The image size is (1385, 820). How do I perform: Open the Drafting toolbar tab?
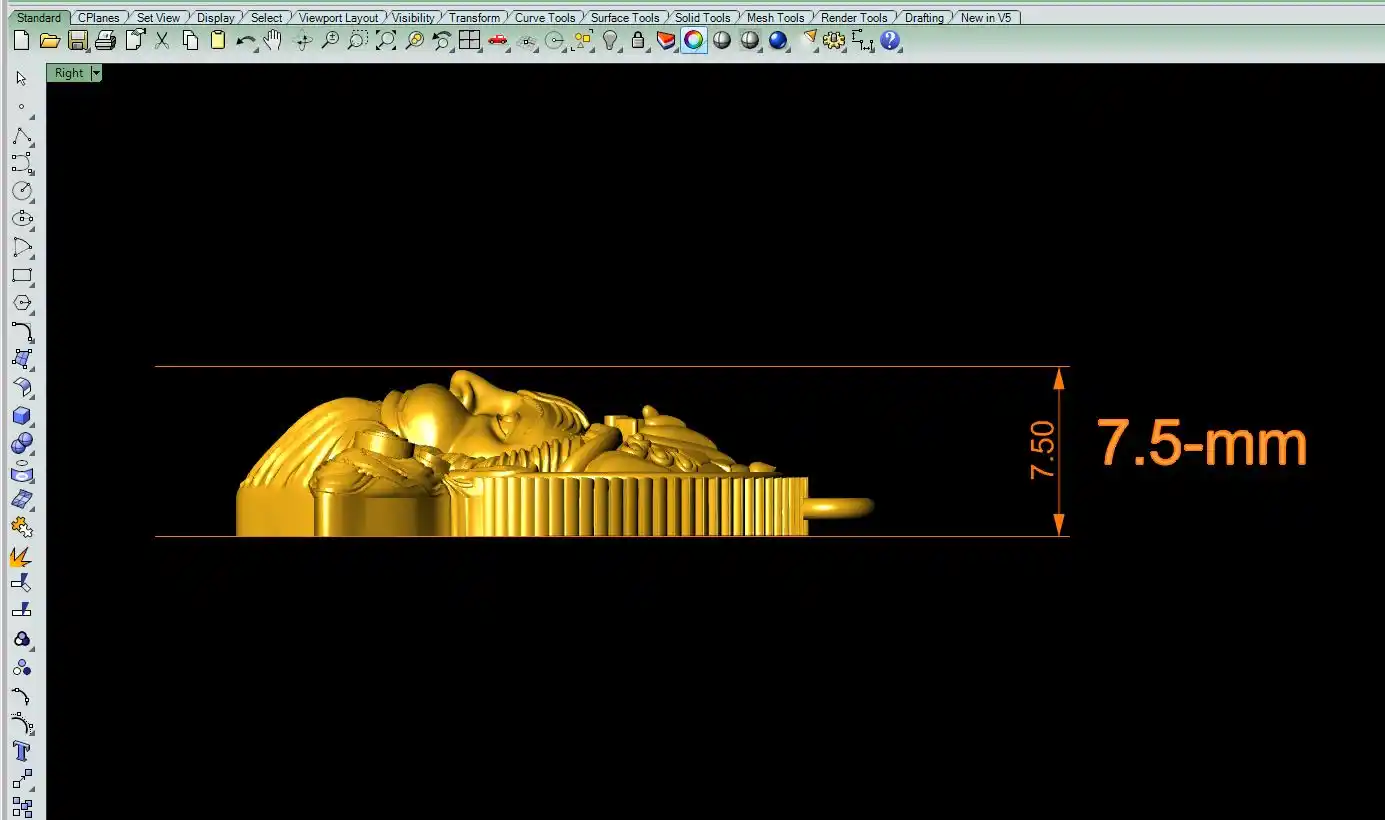click(924, 17)
